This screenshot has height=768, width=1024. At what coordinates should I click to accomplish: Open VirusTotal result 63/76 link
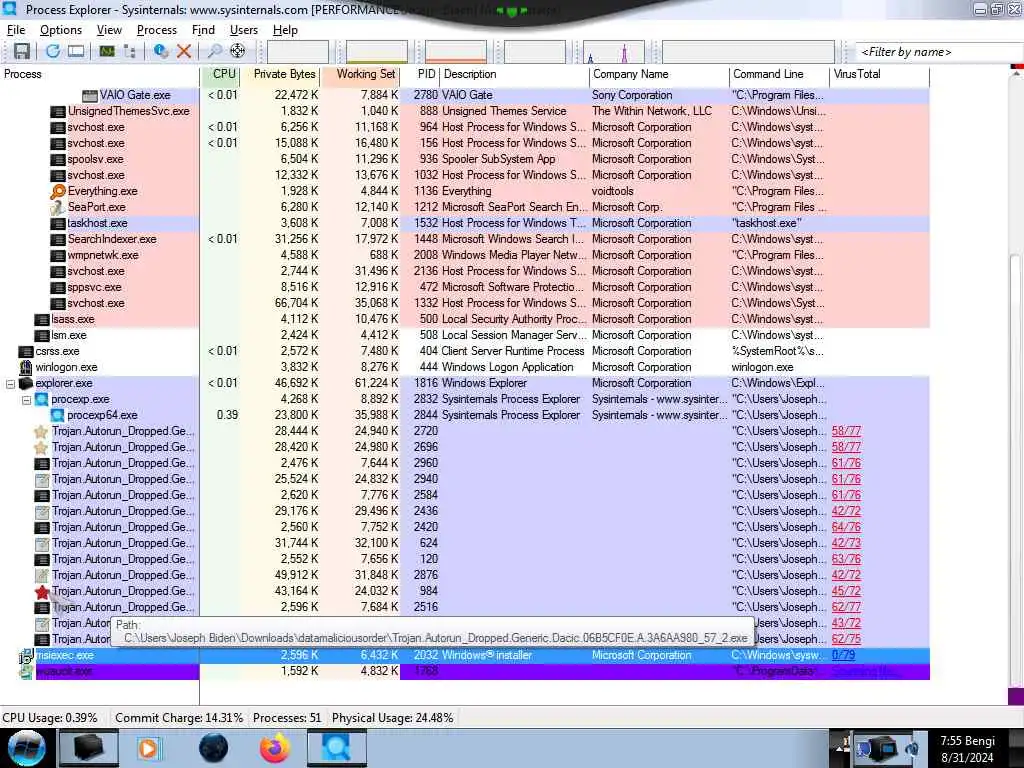(846, 559)
